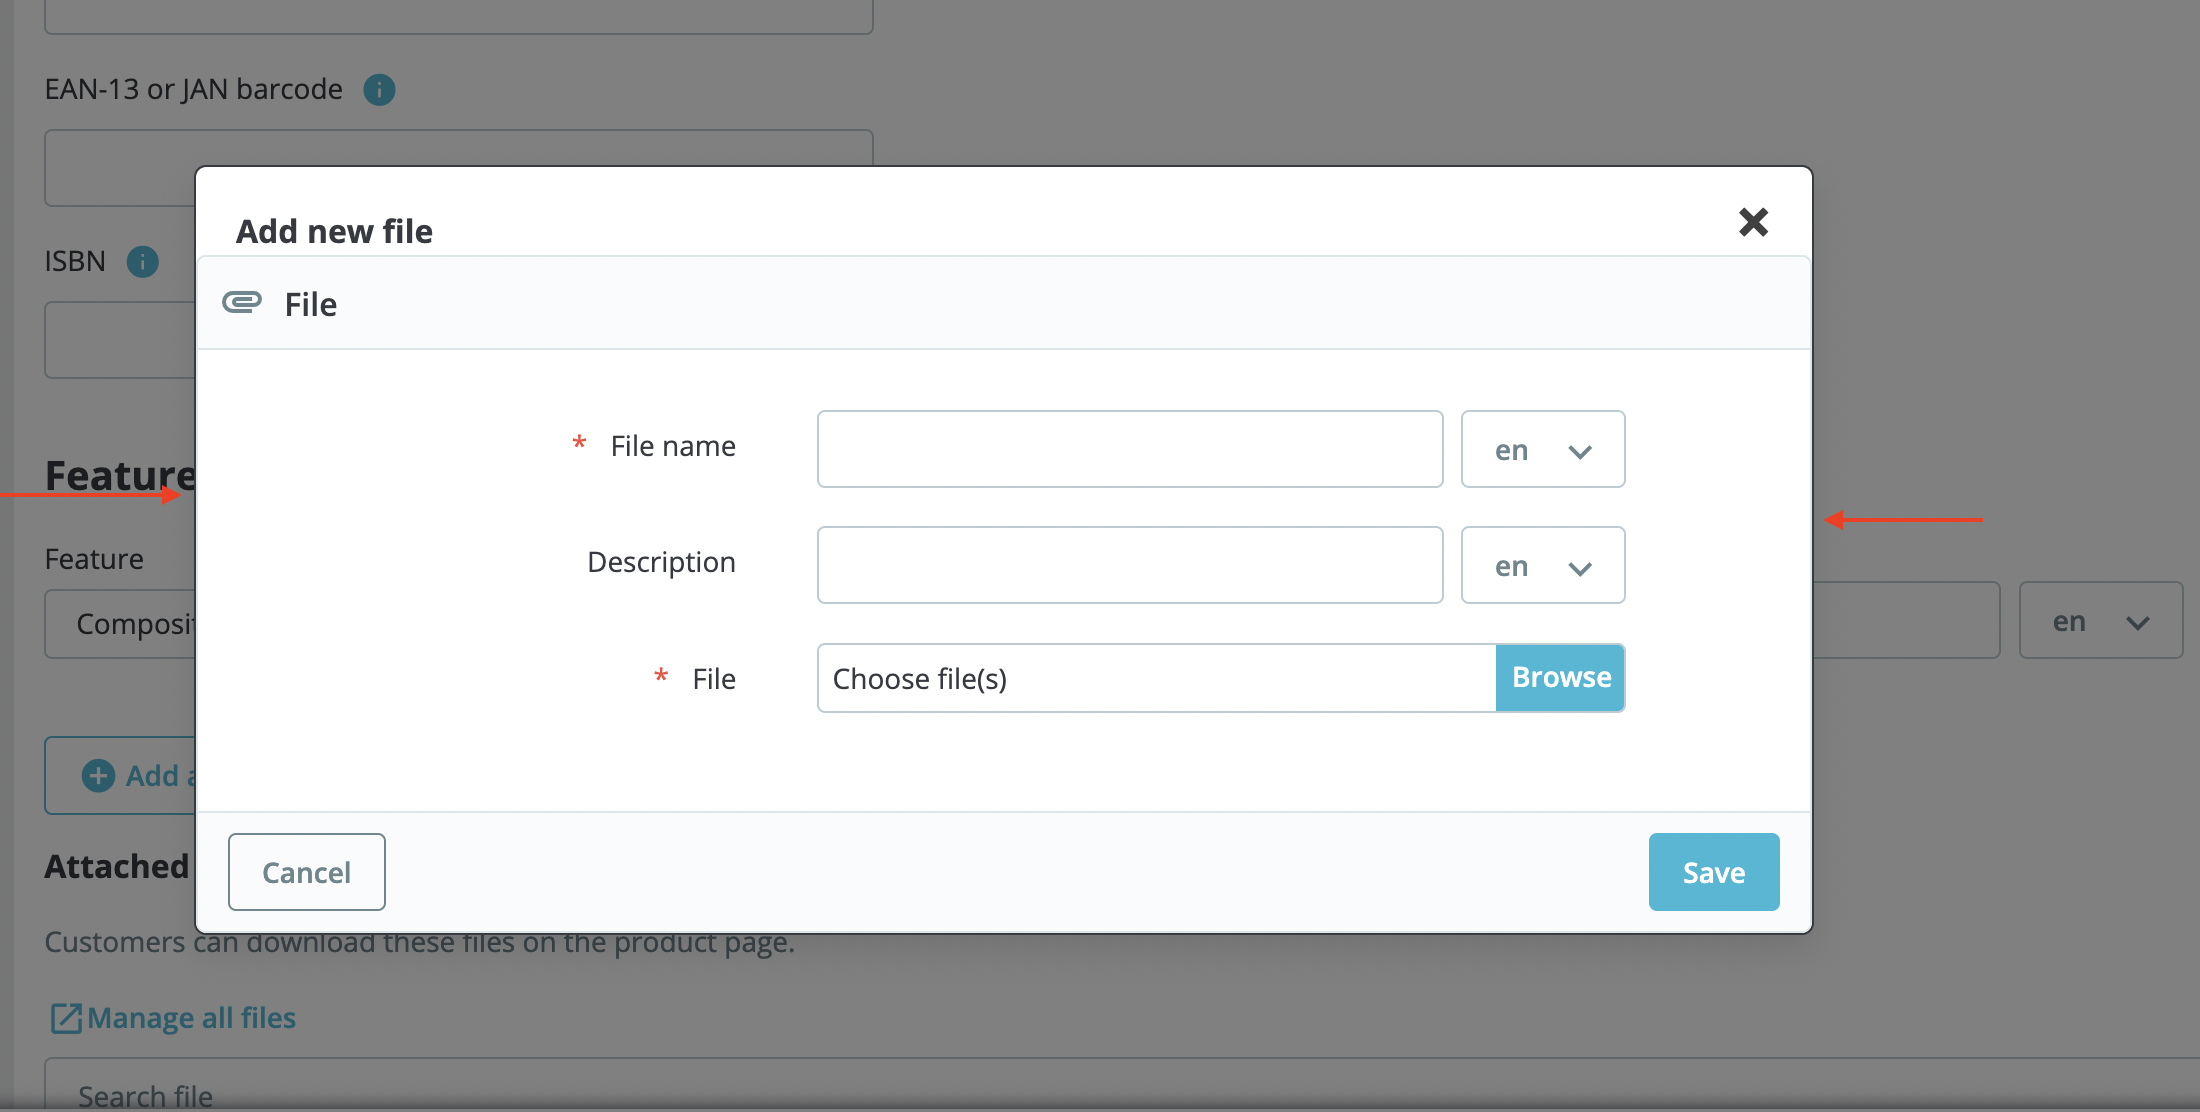Screen dimensions: 2200x1112
Task: Click the plus icon on Add button
Action: pyautogui.click(x=98, y=775)
